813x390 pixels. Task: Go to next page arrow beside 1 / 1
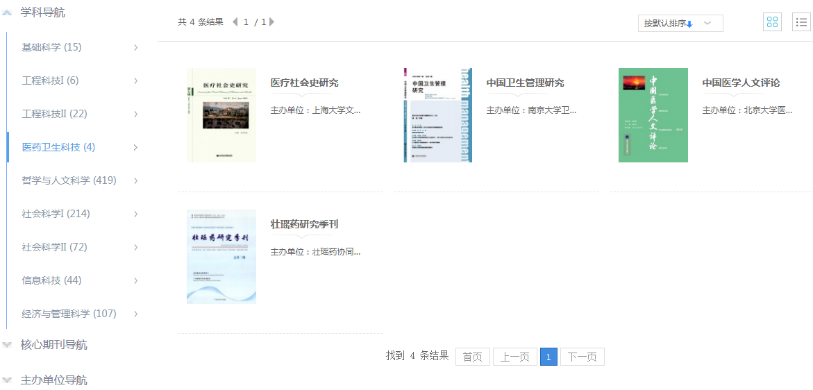tap(272, 22)
